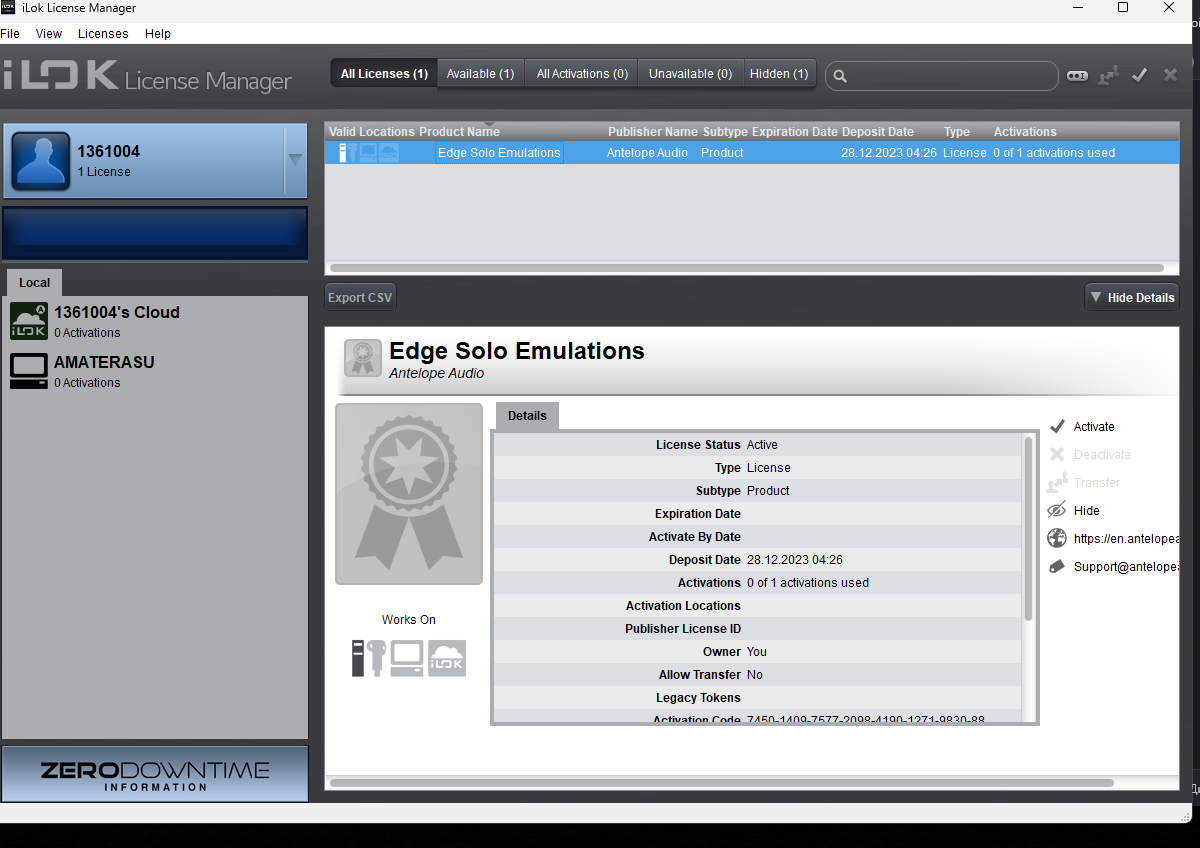
Task: Click the Export CSV button
Action: tap(360, 297)
